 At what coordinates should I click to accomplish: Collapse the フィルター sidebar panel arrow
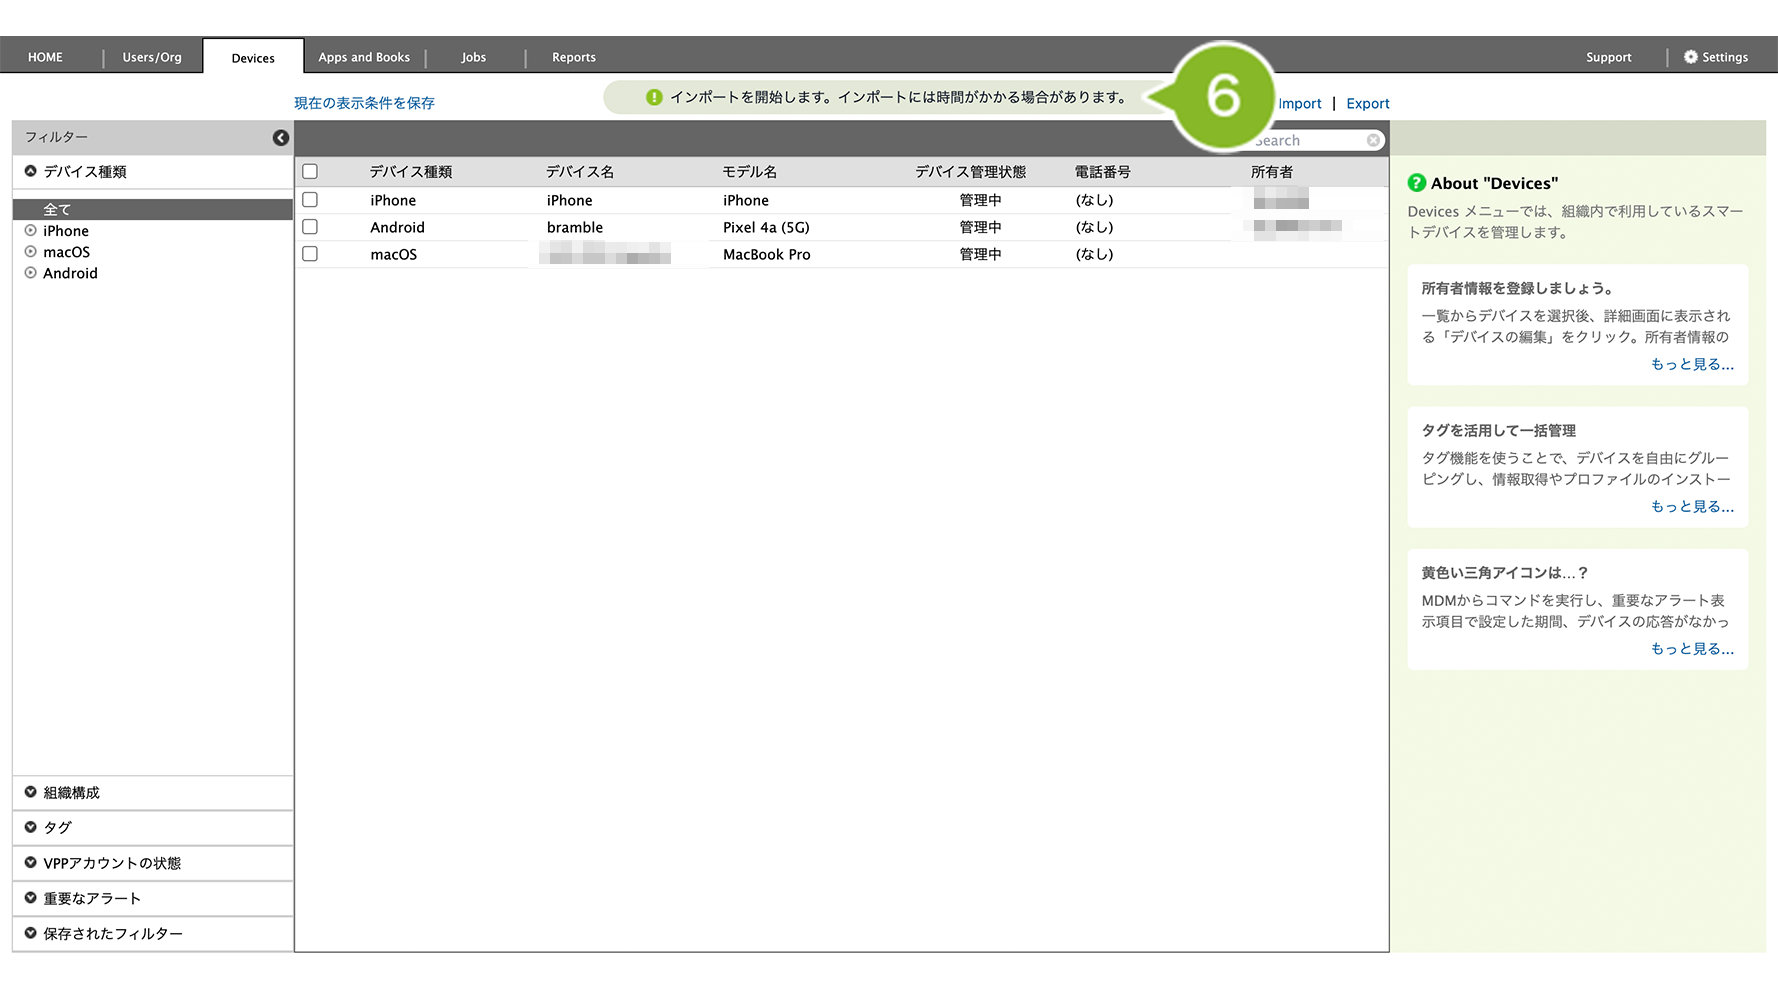(x=281, y=138)
